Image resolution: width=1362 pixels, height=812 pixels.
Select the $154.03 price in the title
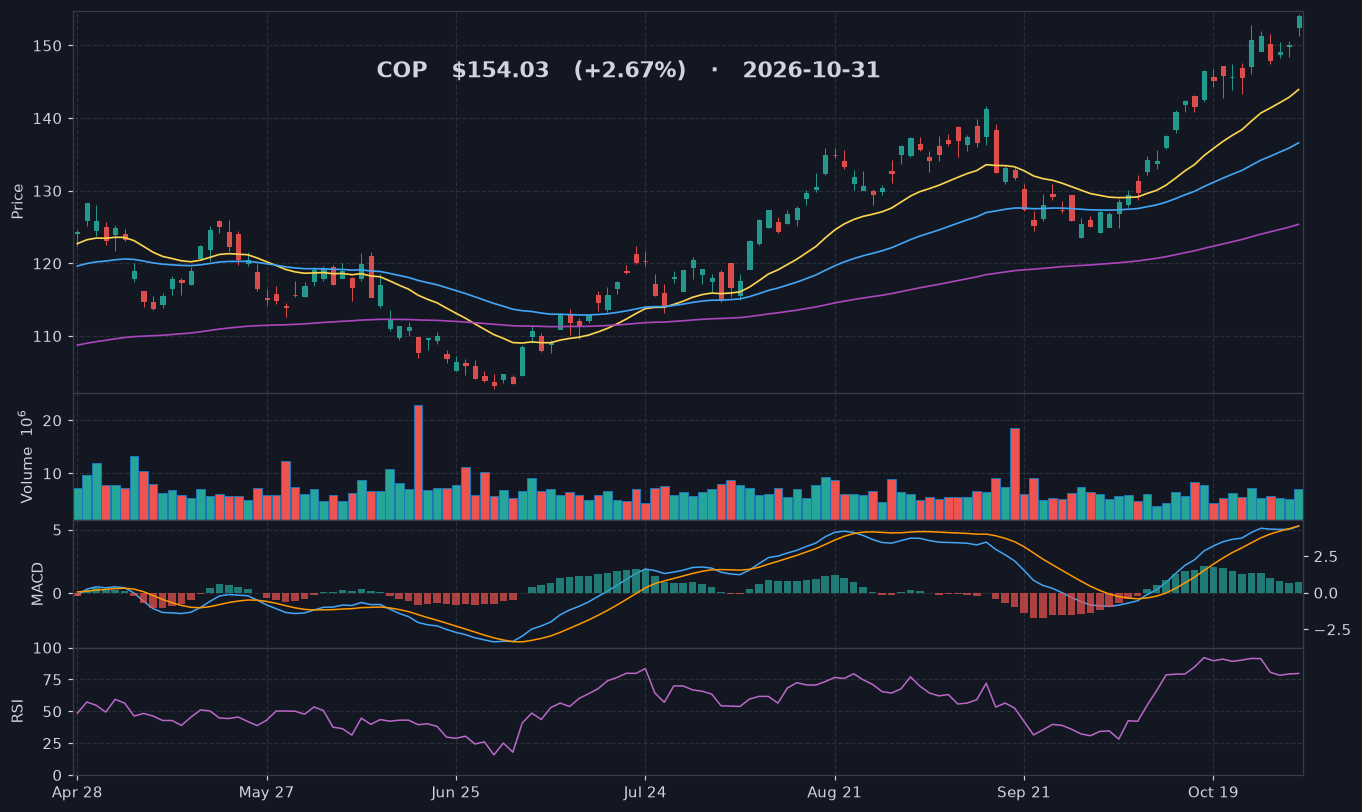click(x=500, y=71)
